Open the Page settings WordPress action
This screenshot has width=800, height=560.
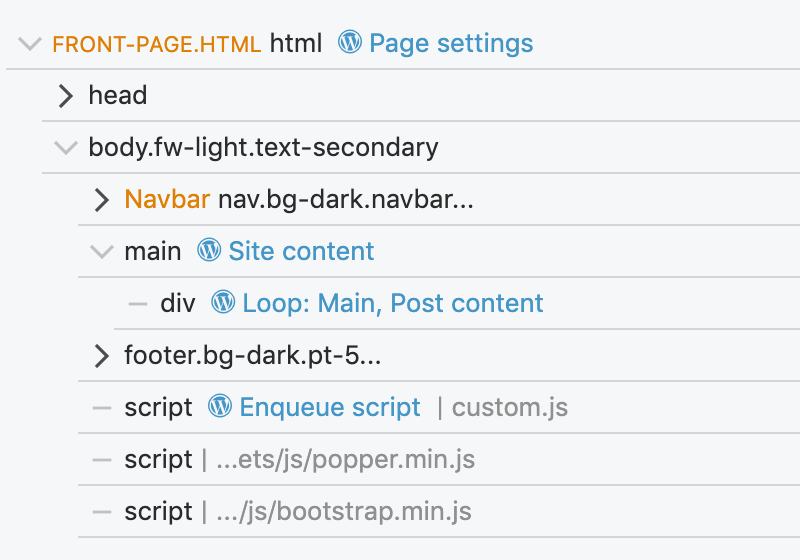pos(451,43)
